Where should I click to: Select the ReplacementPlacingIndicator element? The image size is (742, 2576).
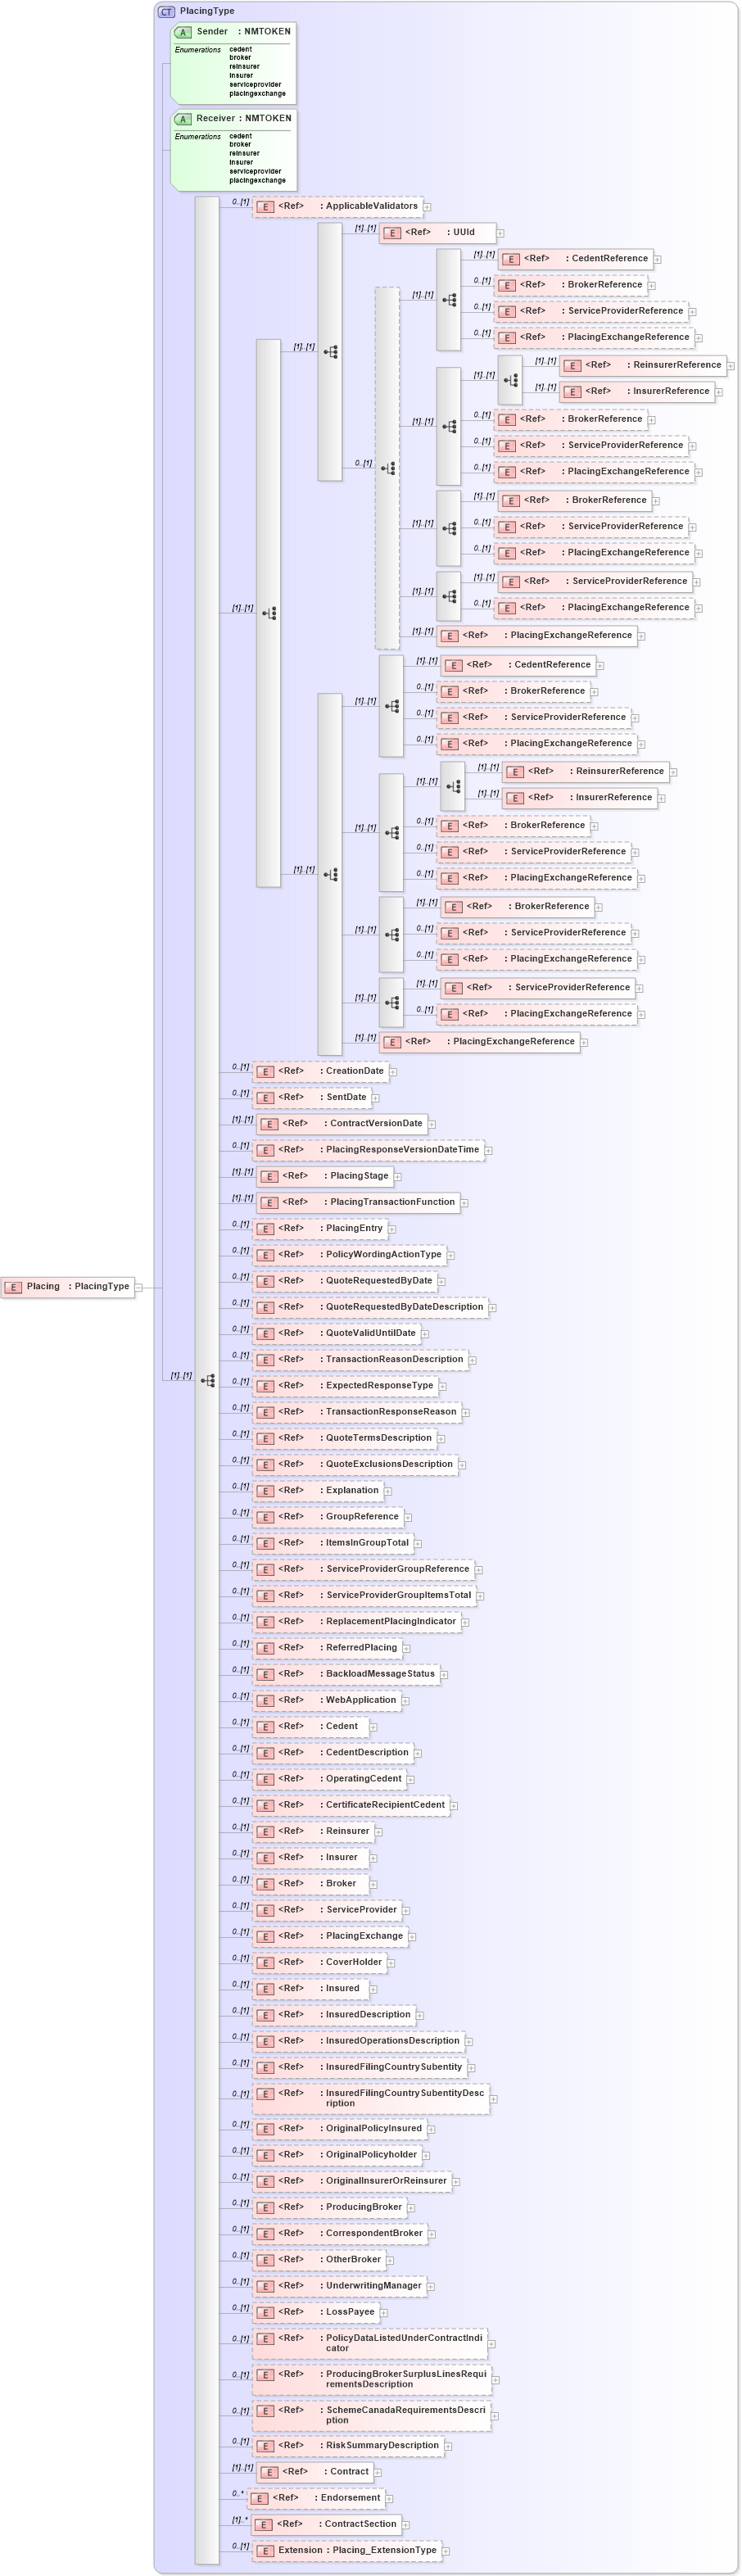(357, 1622)
